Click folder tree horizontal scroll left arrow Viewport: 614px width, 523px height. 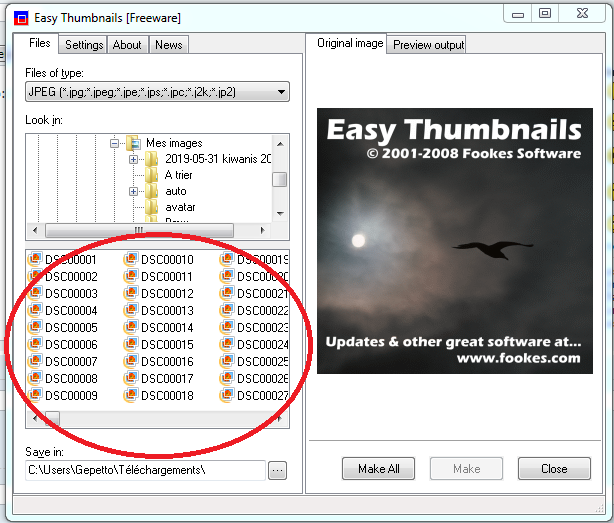[35, 230]
